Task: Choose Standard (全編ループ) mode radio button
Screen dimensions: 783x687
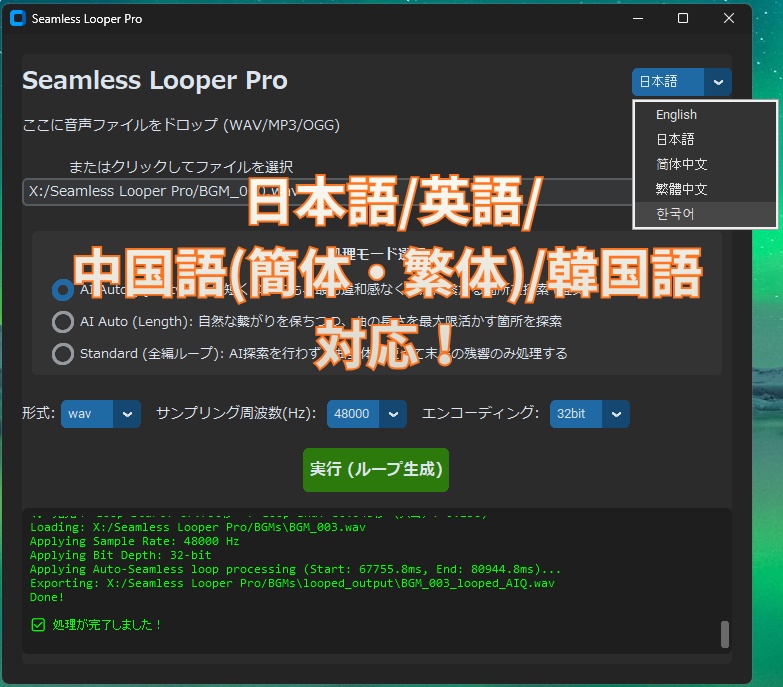Action: 63,354
